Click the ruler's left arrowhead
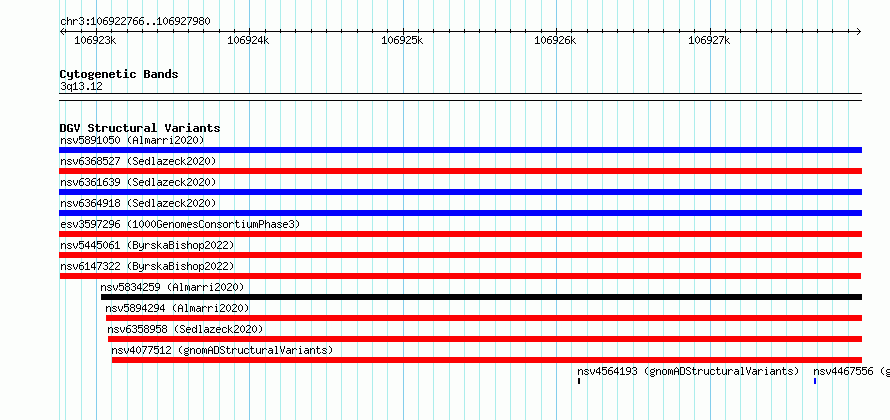The image size is (890, 420). [x=62, y=31]
